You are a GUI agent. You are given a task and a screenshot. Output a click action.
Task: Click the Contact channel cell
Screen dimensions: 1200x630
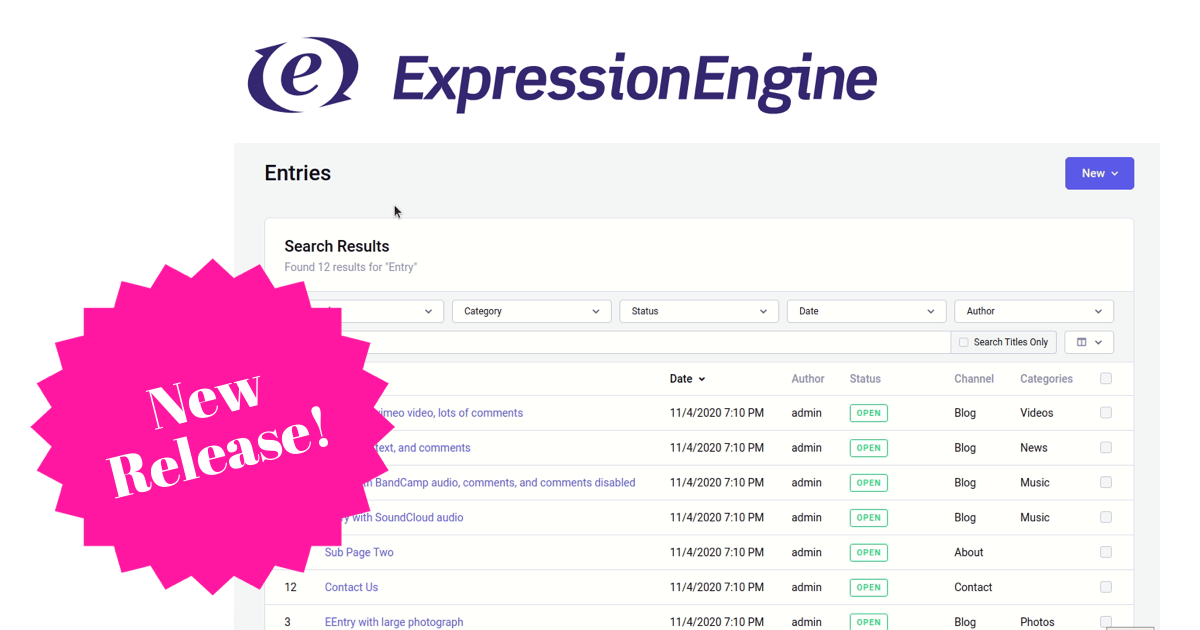(973, 587)
